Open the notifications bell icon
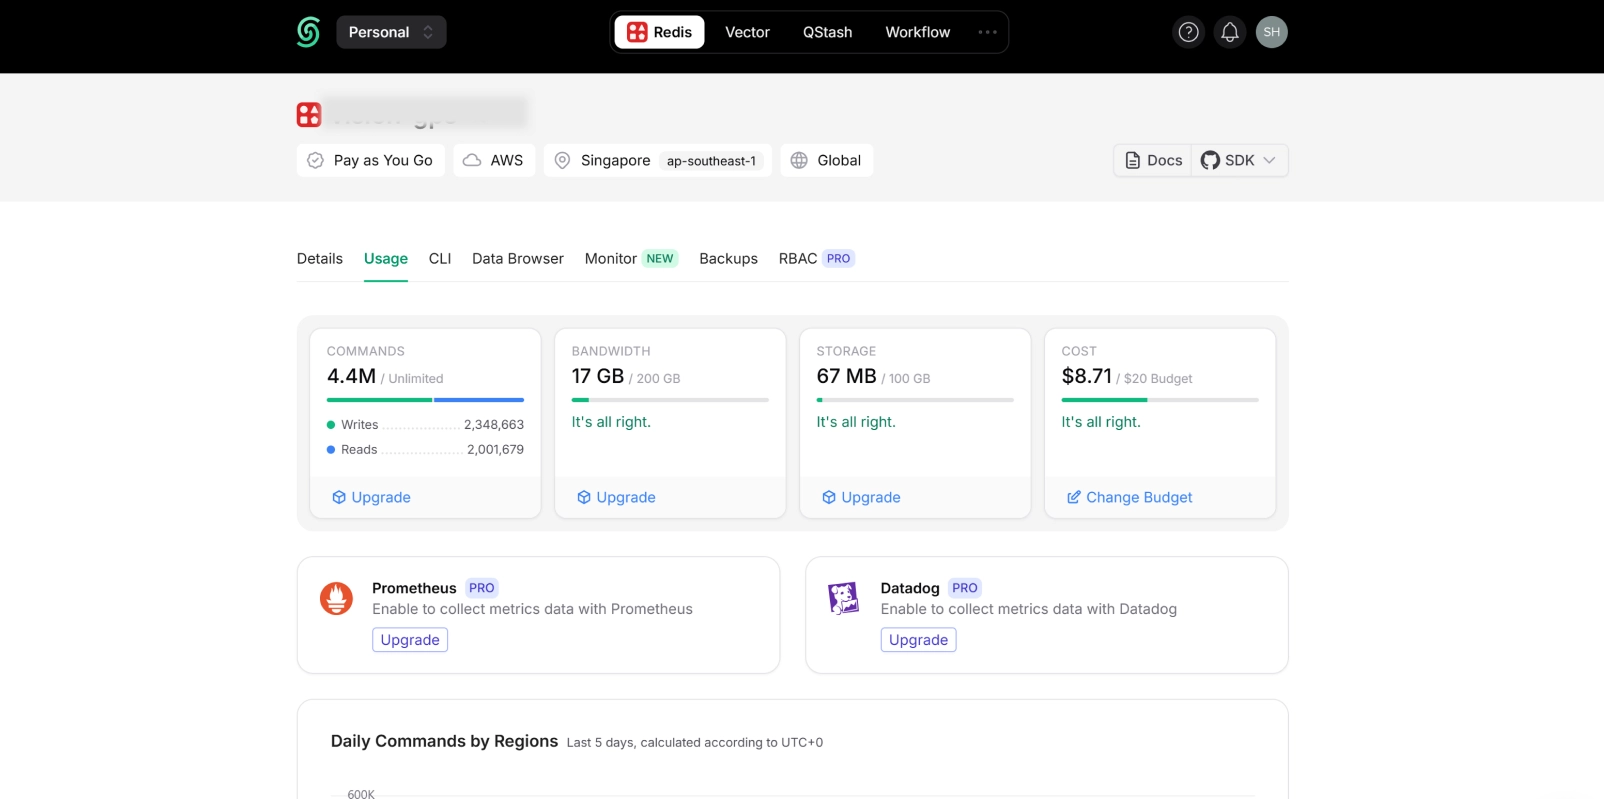 [1230, 32]
